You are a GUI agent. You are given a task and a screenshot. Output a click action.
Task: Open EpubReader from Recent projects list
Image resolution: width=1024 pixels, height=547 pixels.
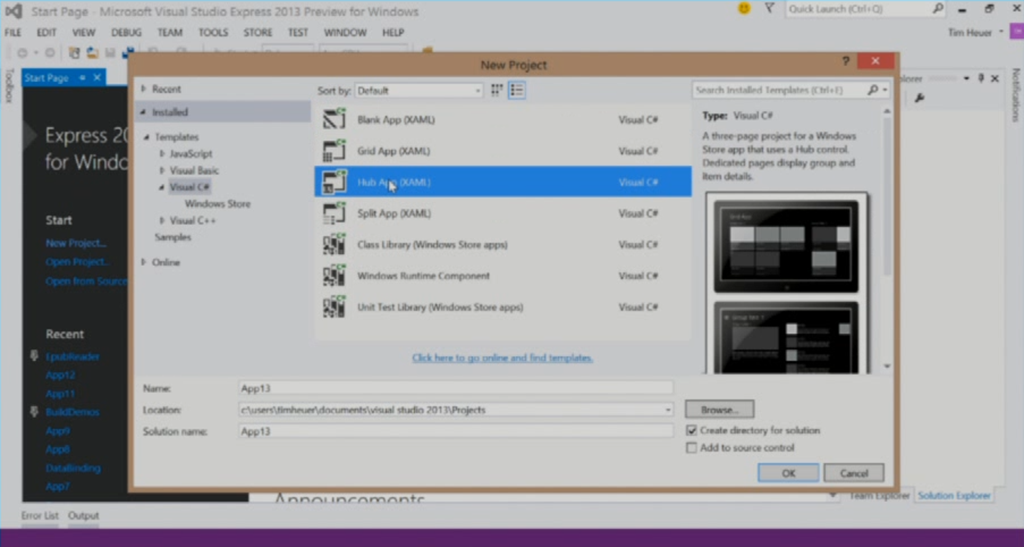[72, 356]
